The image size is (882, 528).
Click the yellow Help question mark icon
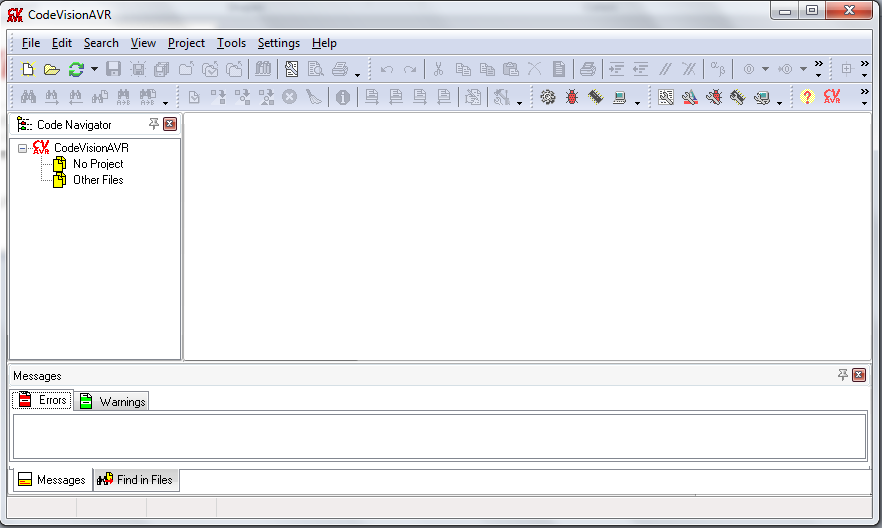(x=807, y=97)
